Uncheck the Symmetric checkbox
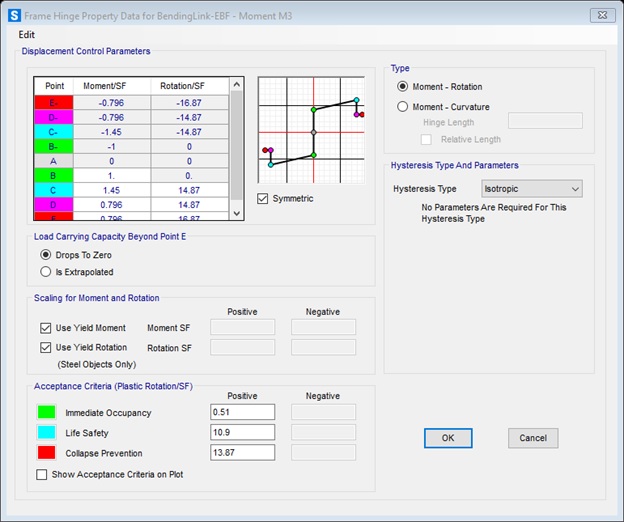 click(x=263, y=198)
